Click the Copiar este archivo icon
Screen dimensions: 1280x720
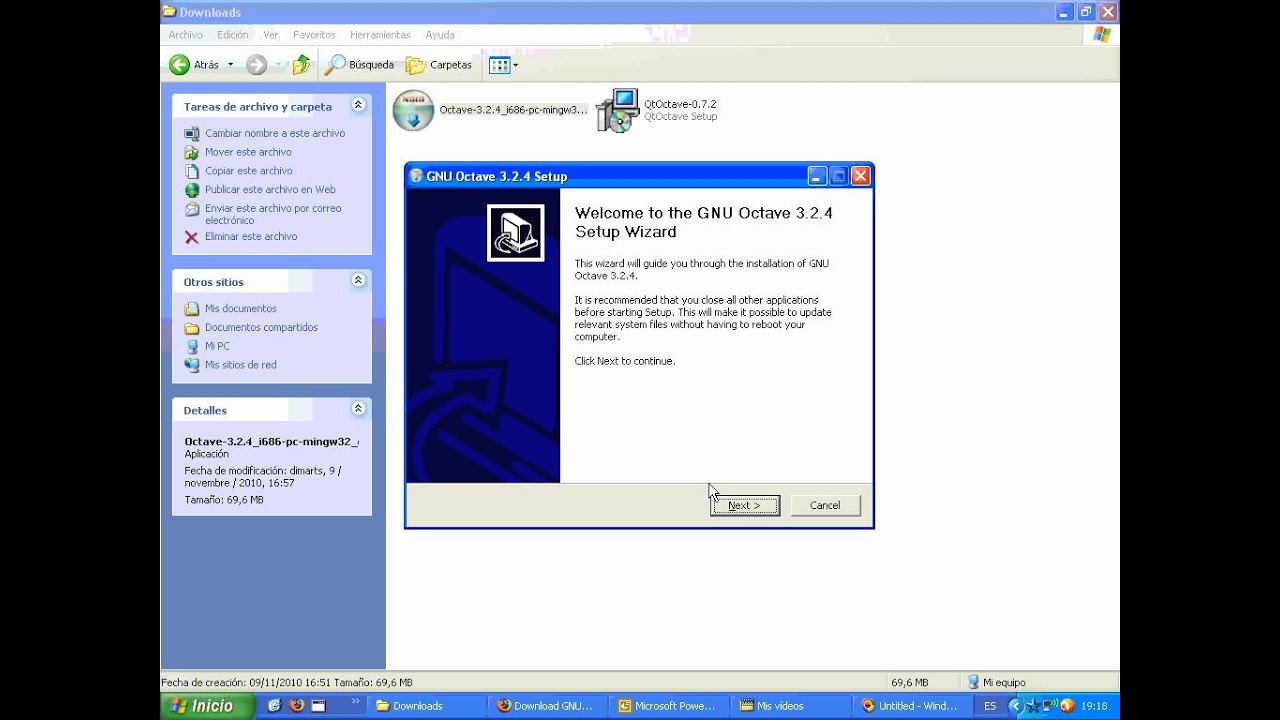(x=192, y=171)
